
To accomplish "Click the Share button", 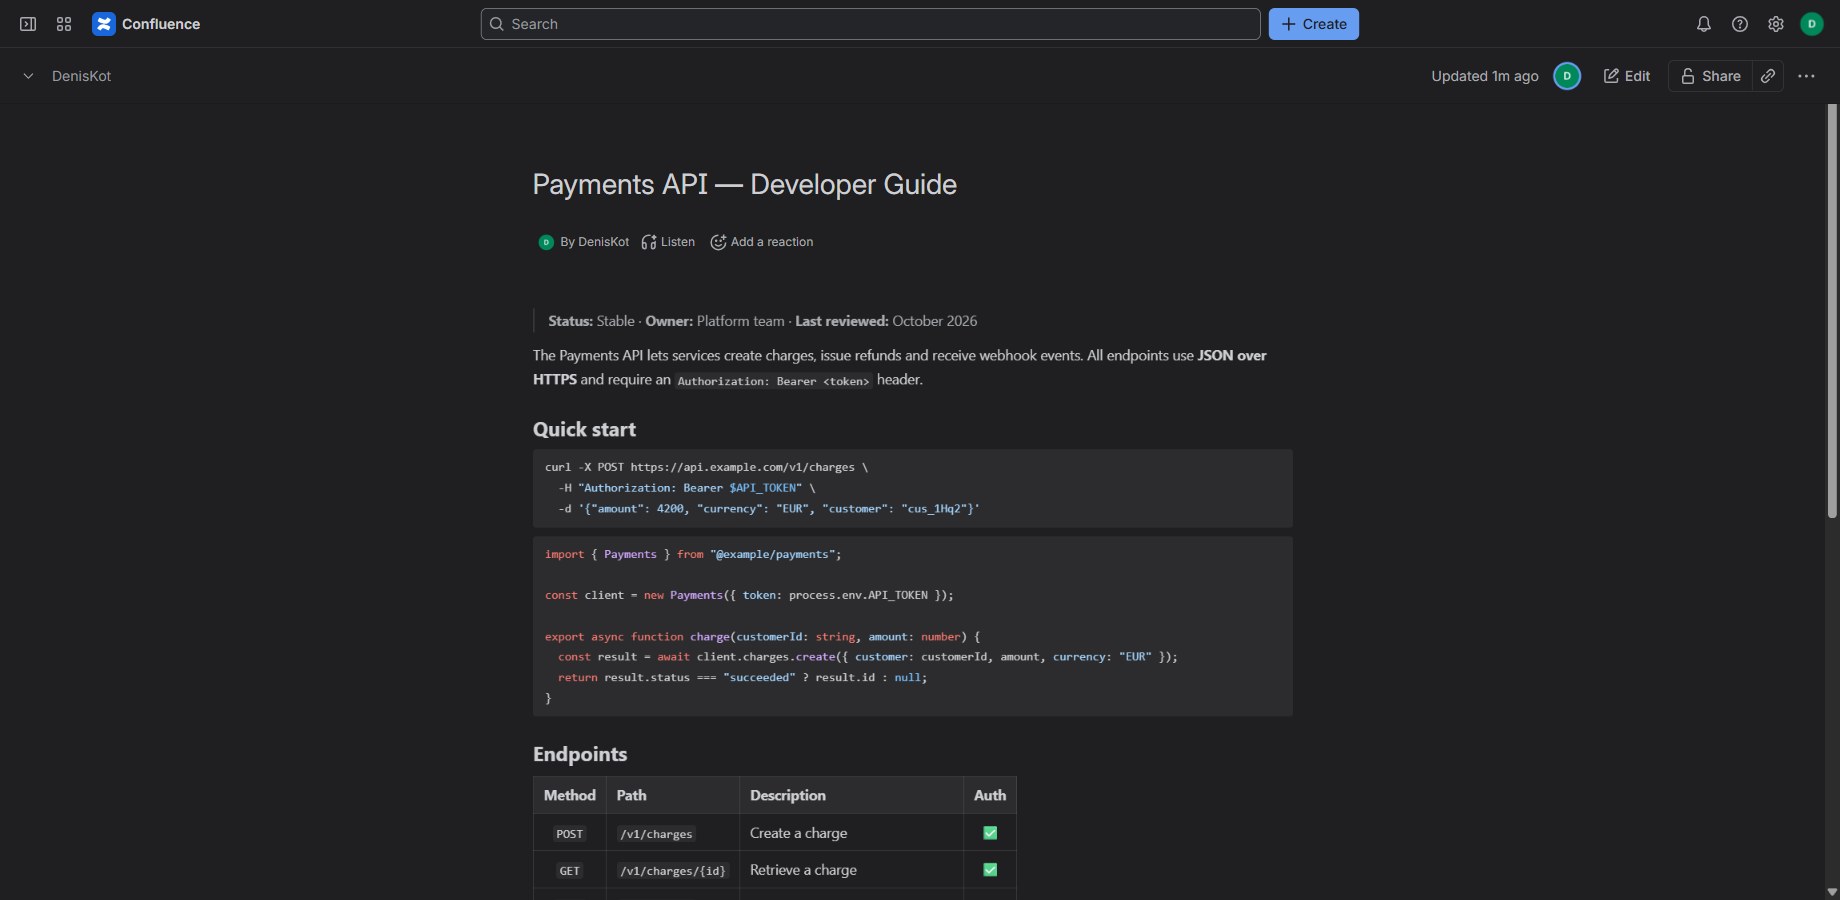I will point(1710,76).
